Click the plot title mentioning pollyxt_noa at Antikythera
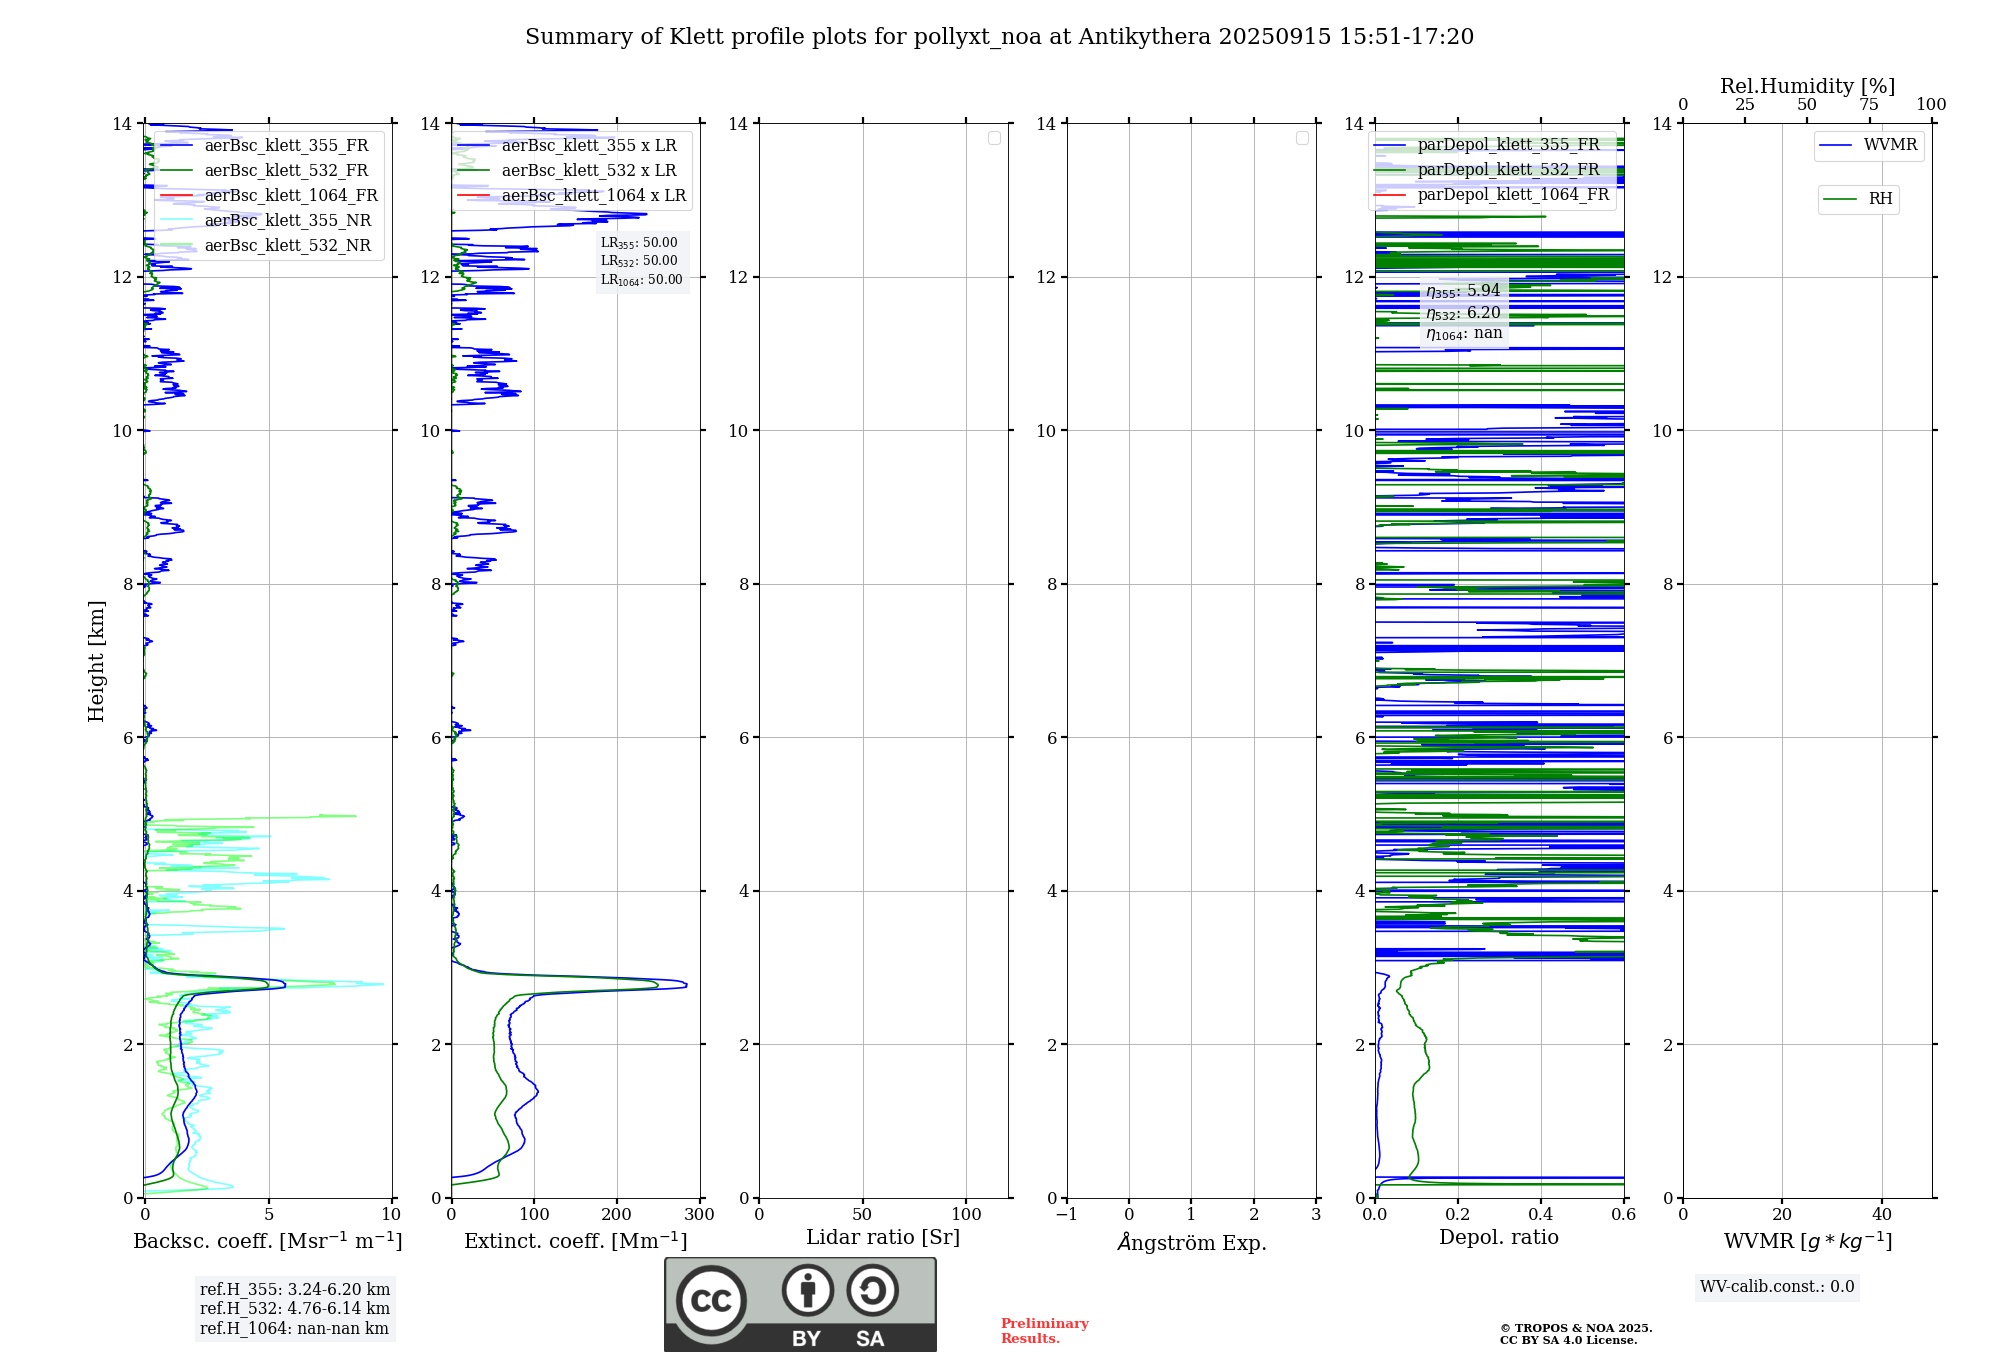This screenshot has width=2000, height=1360. 999,37
